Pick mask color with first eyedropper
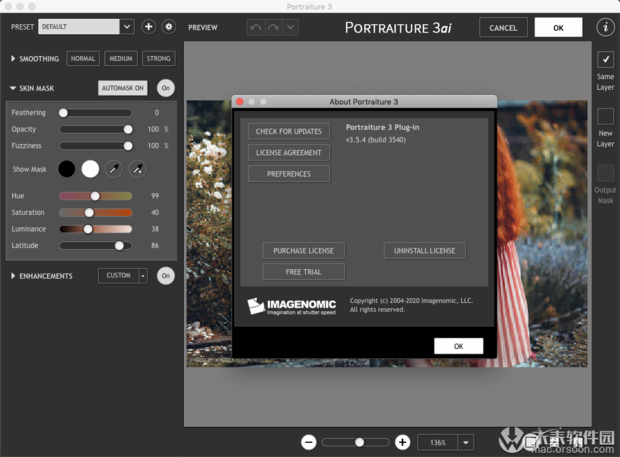 [114, 169]
